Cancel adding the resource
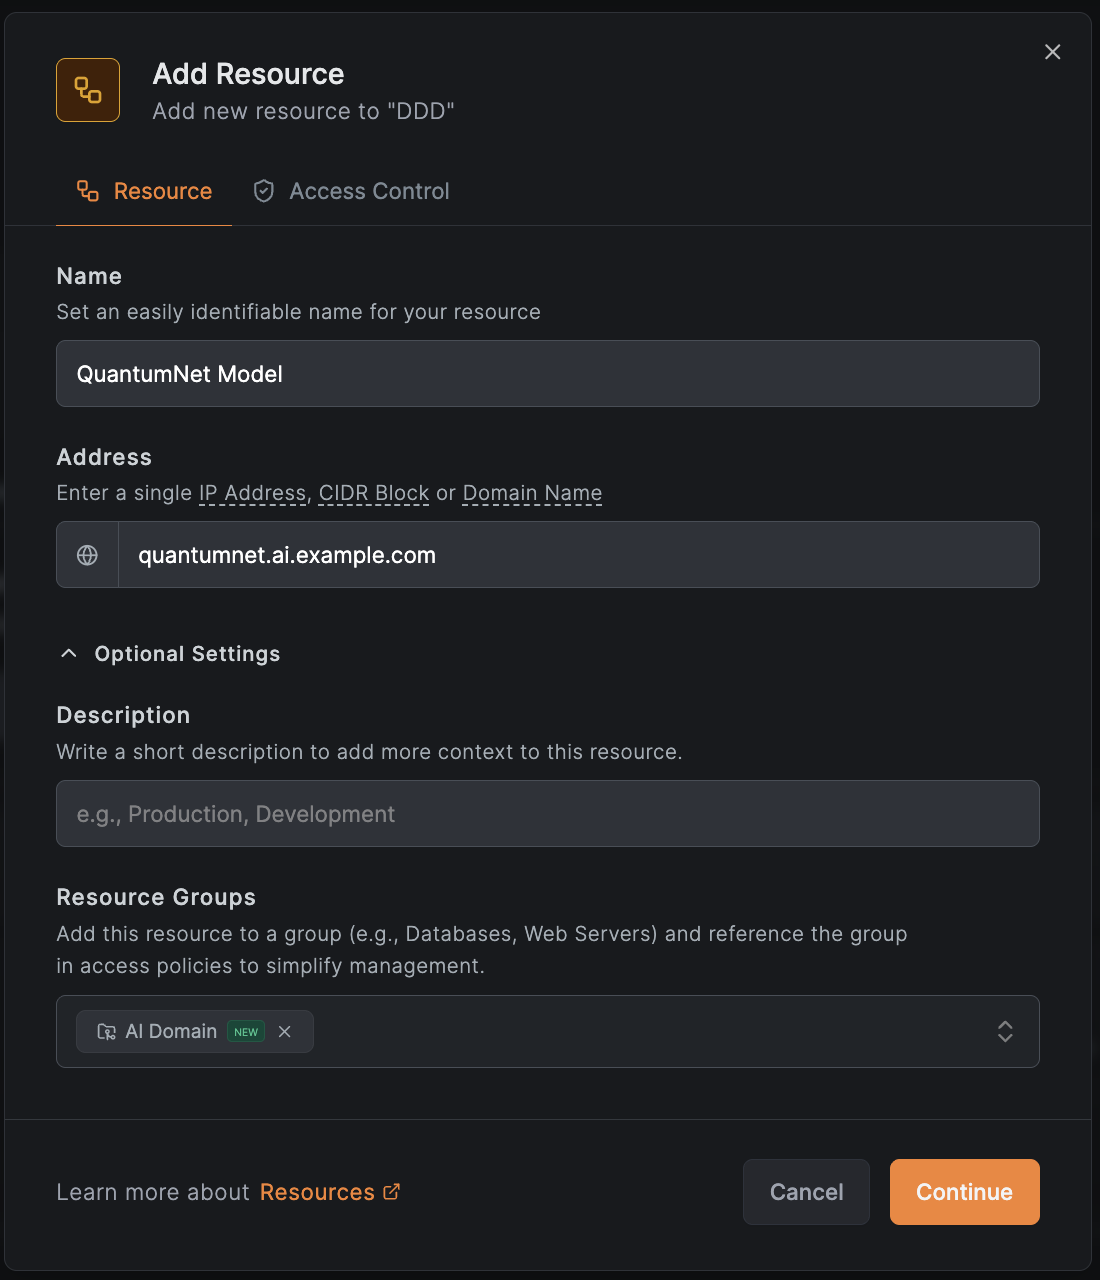The width and height of the screenshot is (1100, 1280). 806,1191
